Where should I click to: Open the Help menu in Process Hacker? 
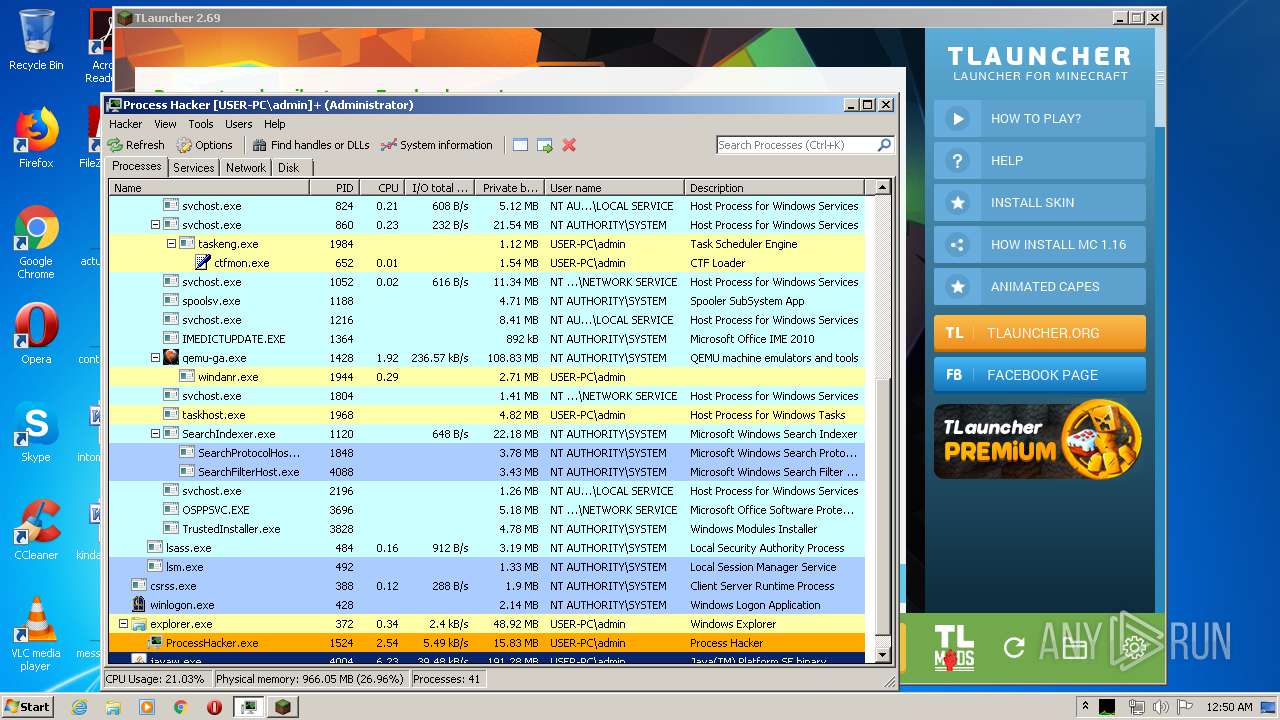click(275, 124)
